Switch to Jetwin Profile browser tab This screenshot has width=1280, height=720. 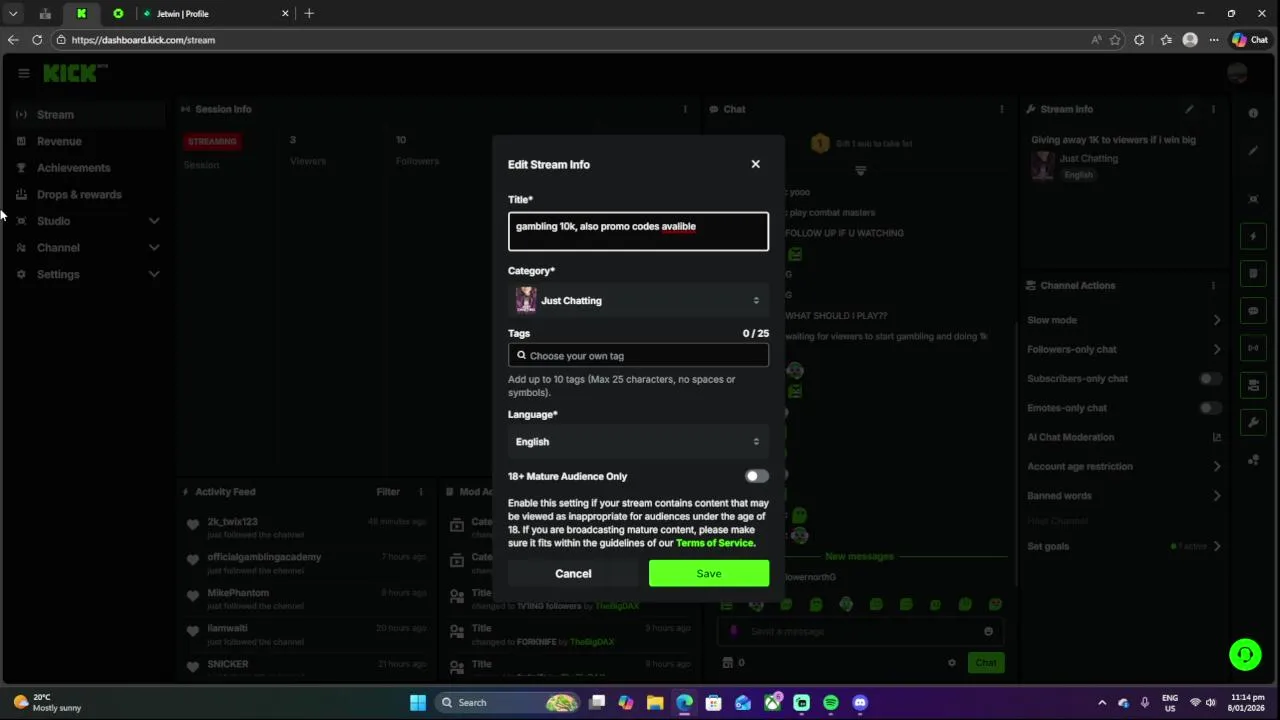(212, 14)
